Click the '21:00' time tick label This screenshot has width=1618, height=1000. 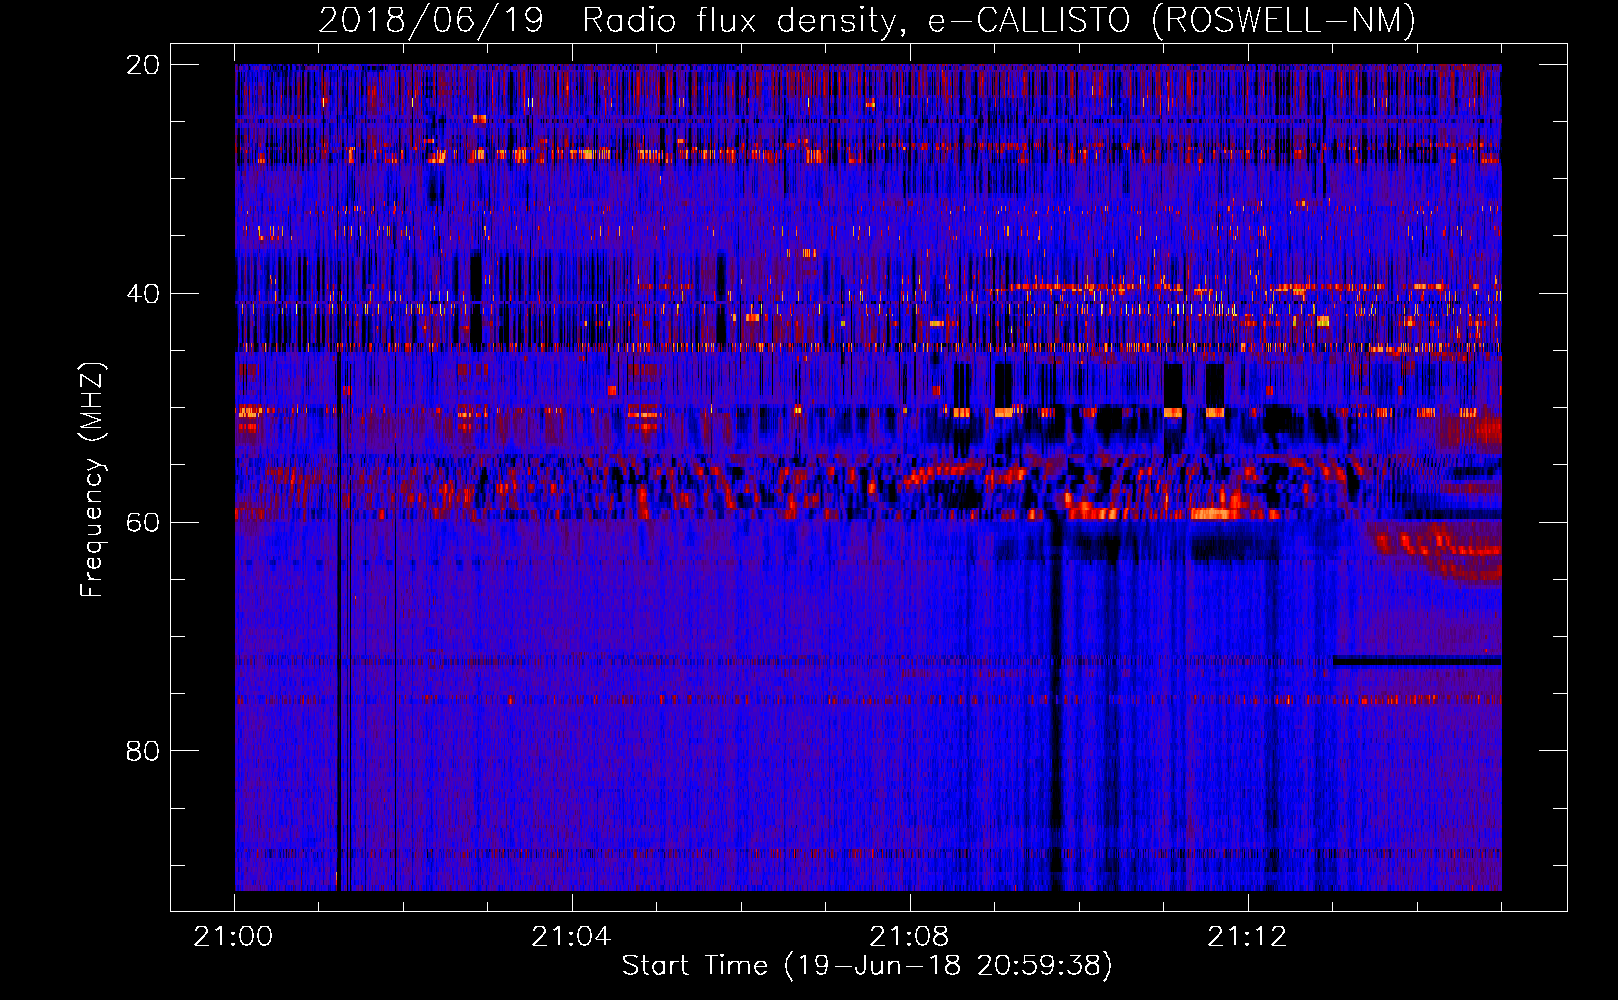click(x=233, y=937)
